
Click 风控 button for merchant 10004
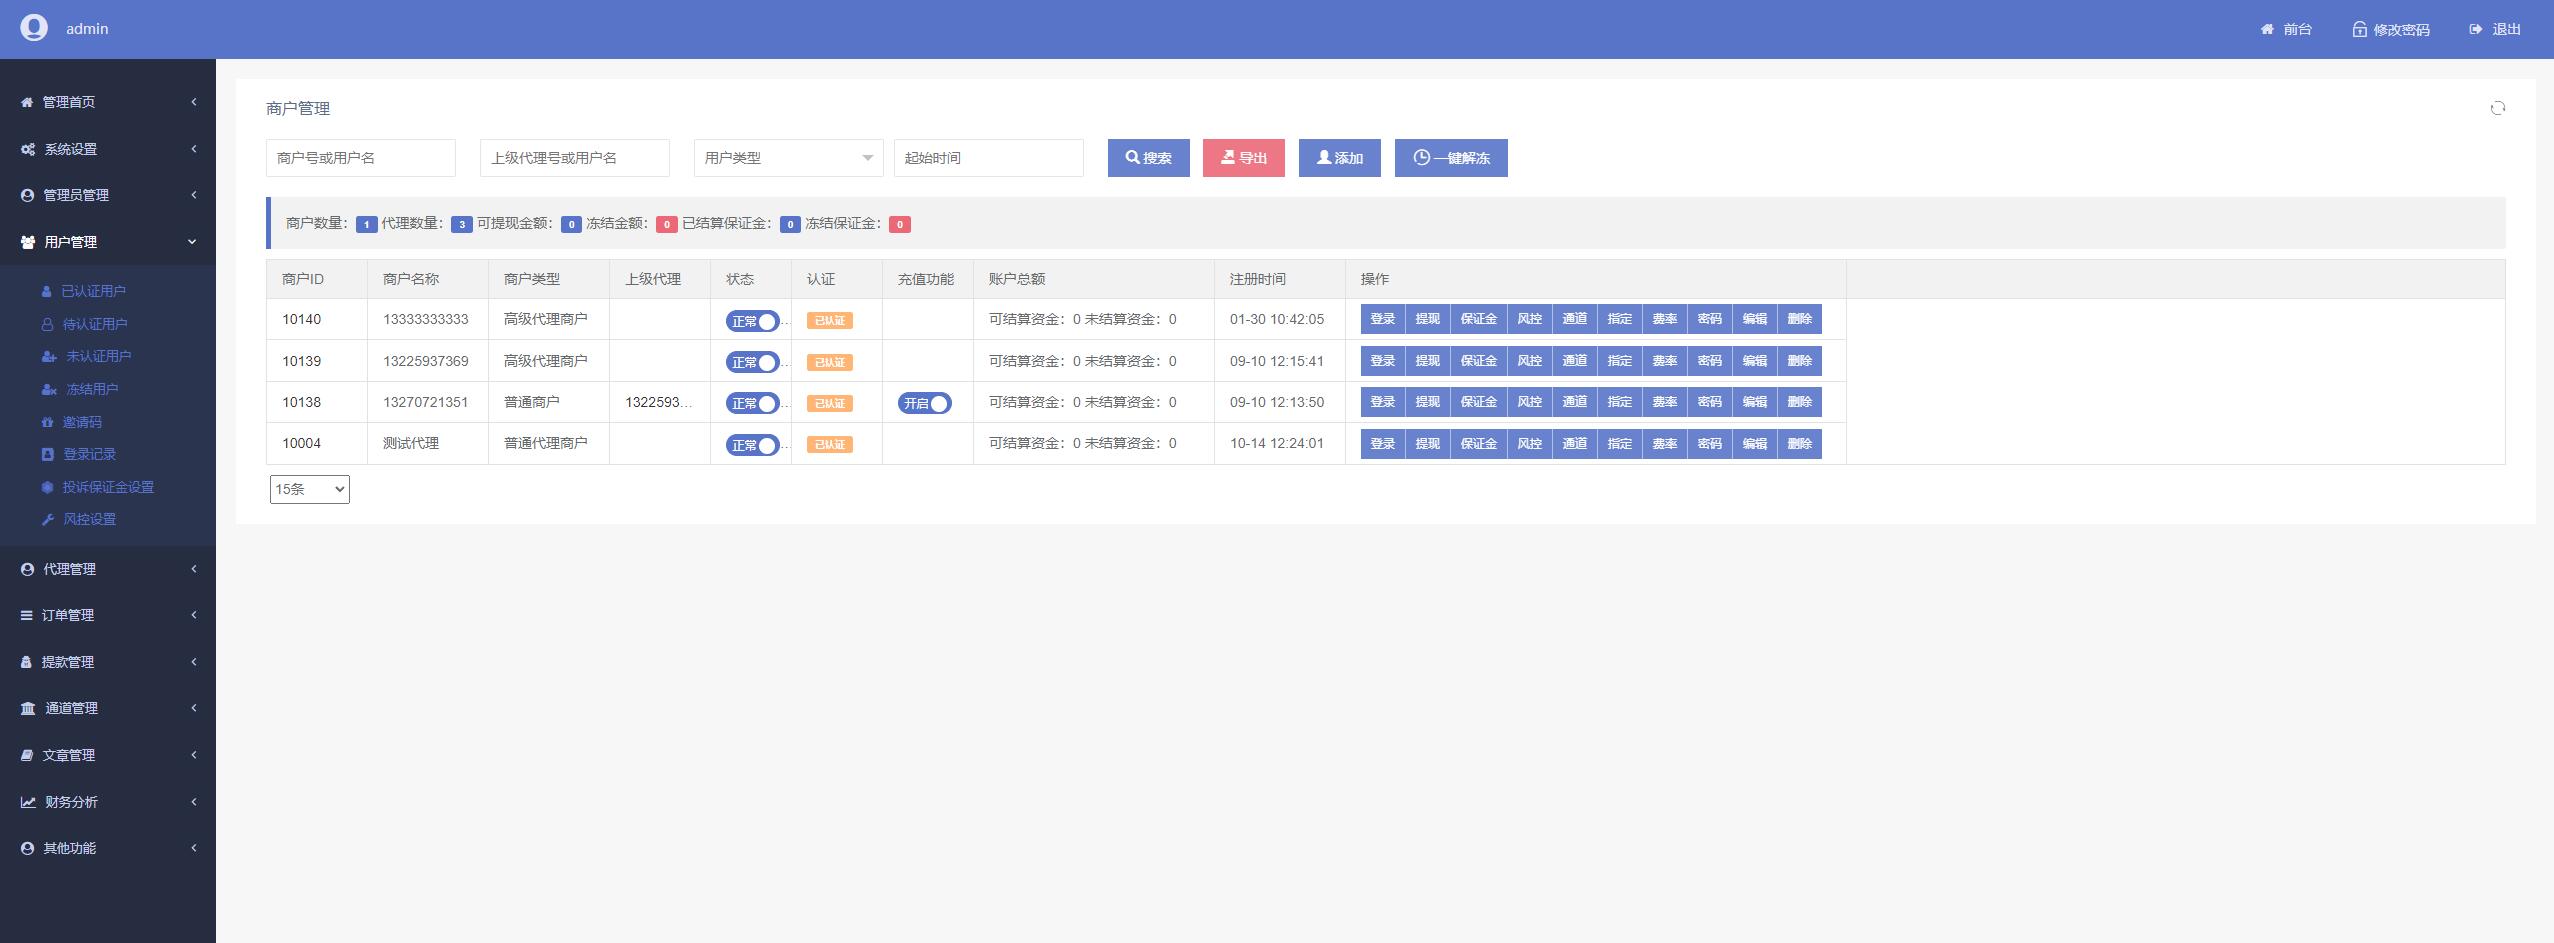click(1530, 444)
